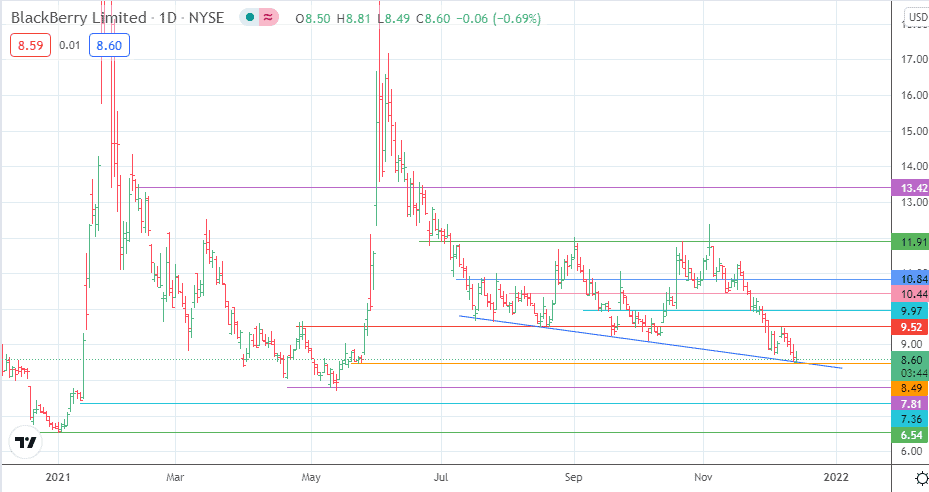This screenshot has width=929, height=492.
Task: Click the TradingView logo icon
Action: click(x=25, y=442)
